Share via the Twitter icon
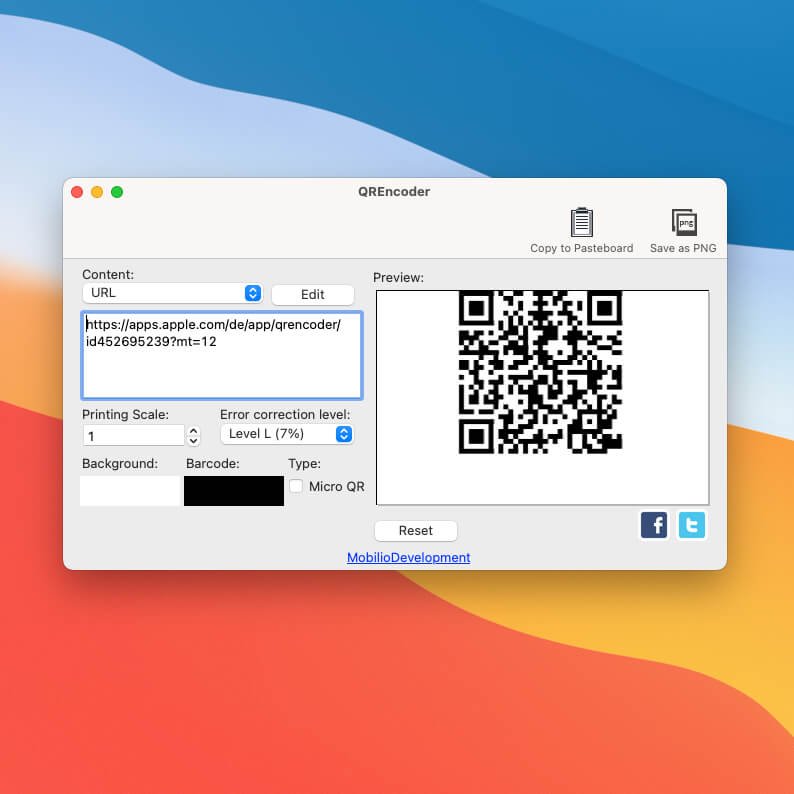Image resolution: width=794 pixels, height=794 pixels. [x=691, y=525]
